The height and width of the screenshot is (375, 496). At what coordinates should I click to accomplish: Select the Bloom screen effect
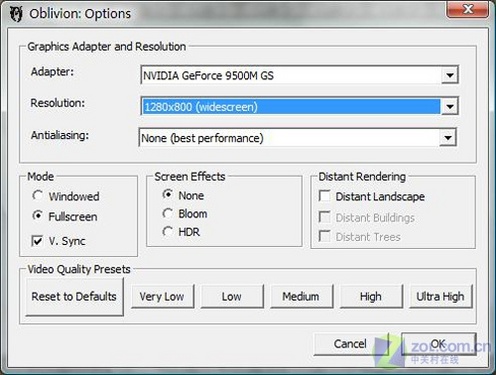pyautogui.click(x=185, y=213)
